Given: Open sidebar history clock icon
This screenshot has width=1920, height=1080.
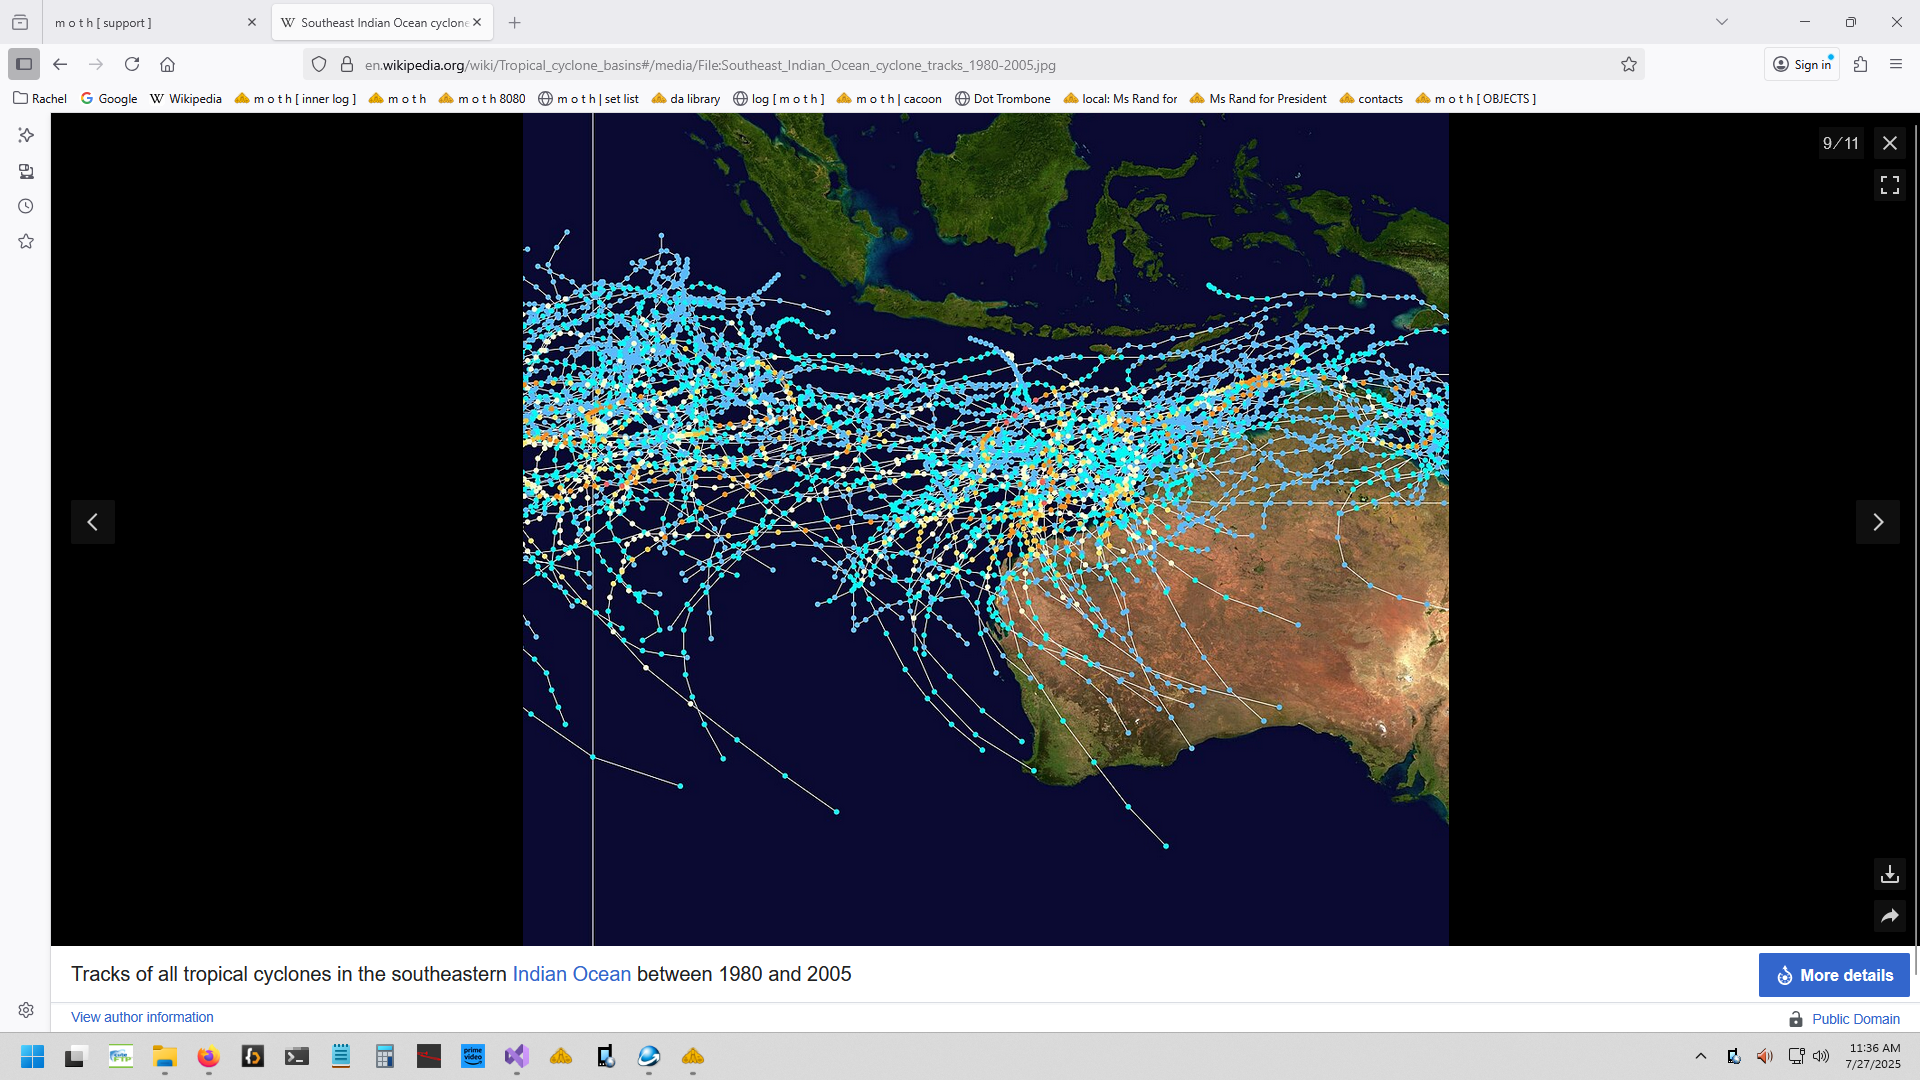Looking at the screenshot, I should [26, 207].
